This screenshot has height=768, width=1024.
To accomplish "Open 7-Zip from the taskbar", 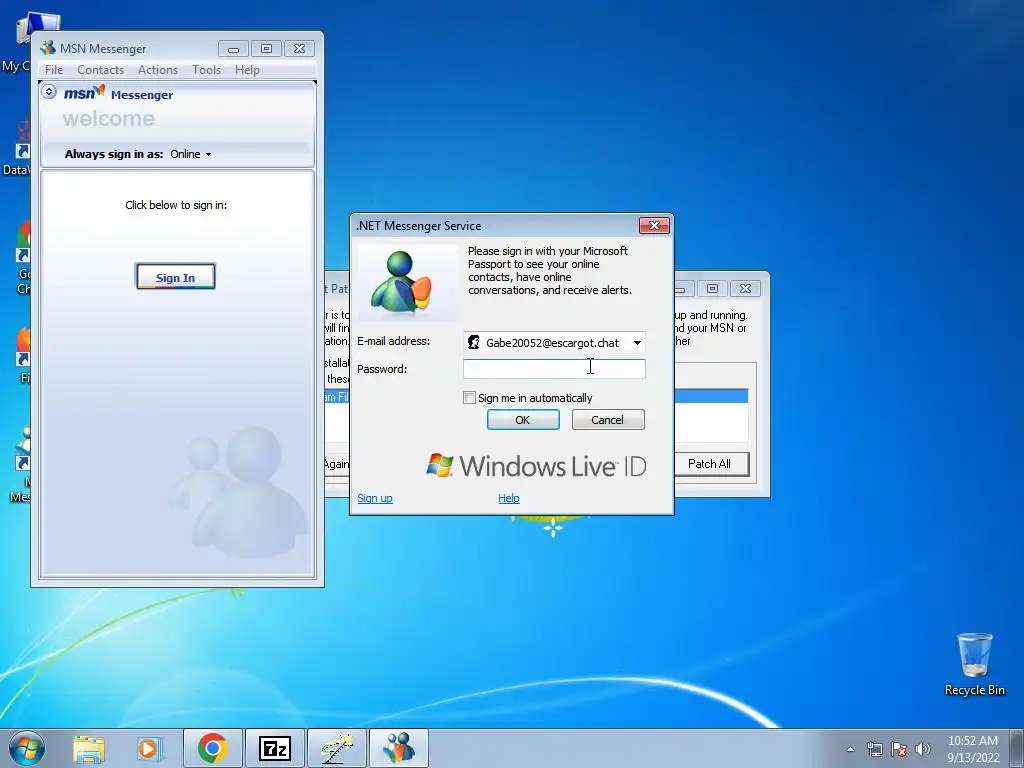I will click(274, 748).
